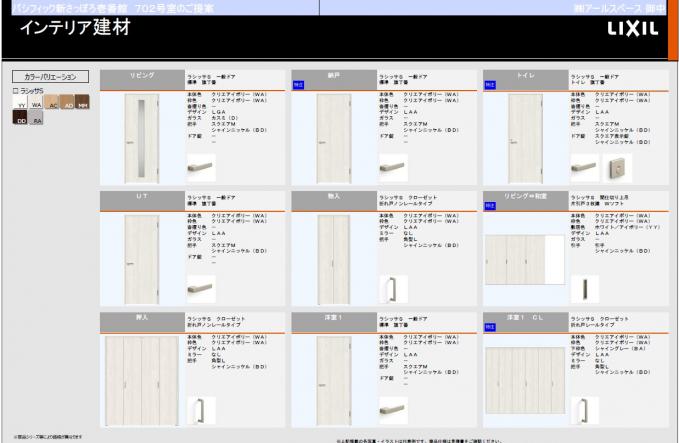Screen dimensions: 679x443
Task: Click the カラーバリエーション button
Action: 50,77
